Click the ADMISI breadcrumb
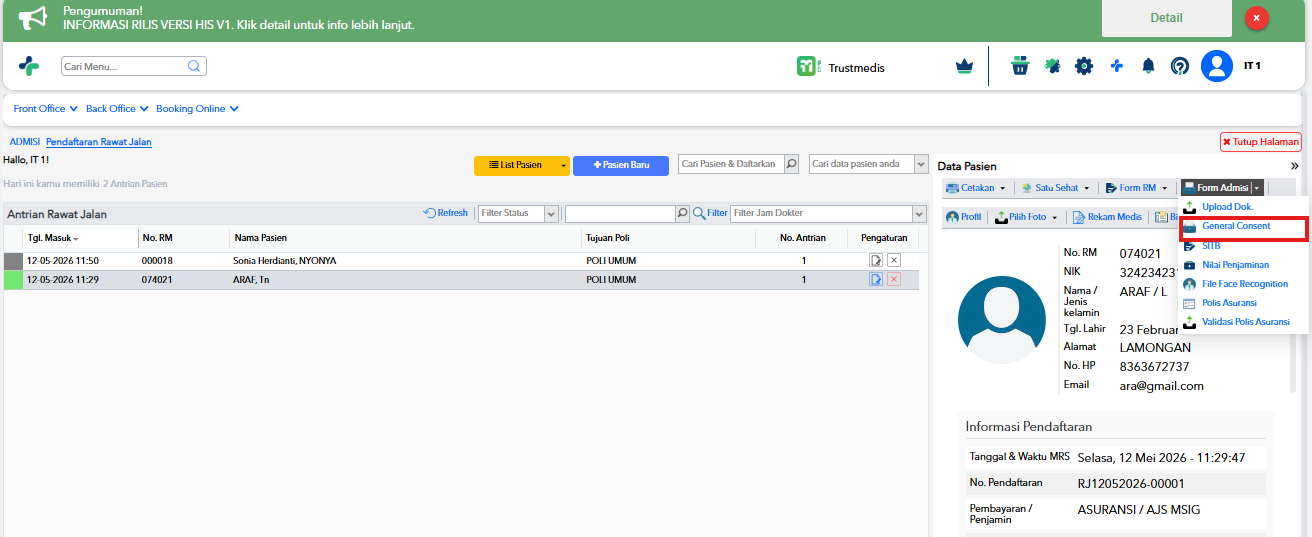 pos(25,142)
